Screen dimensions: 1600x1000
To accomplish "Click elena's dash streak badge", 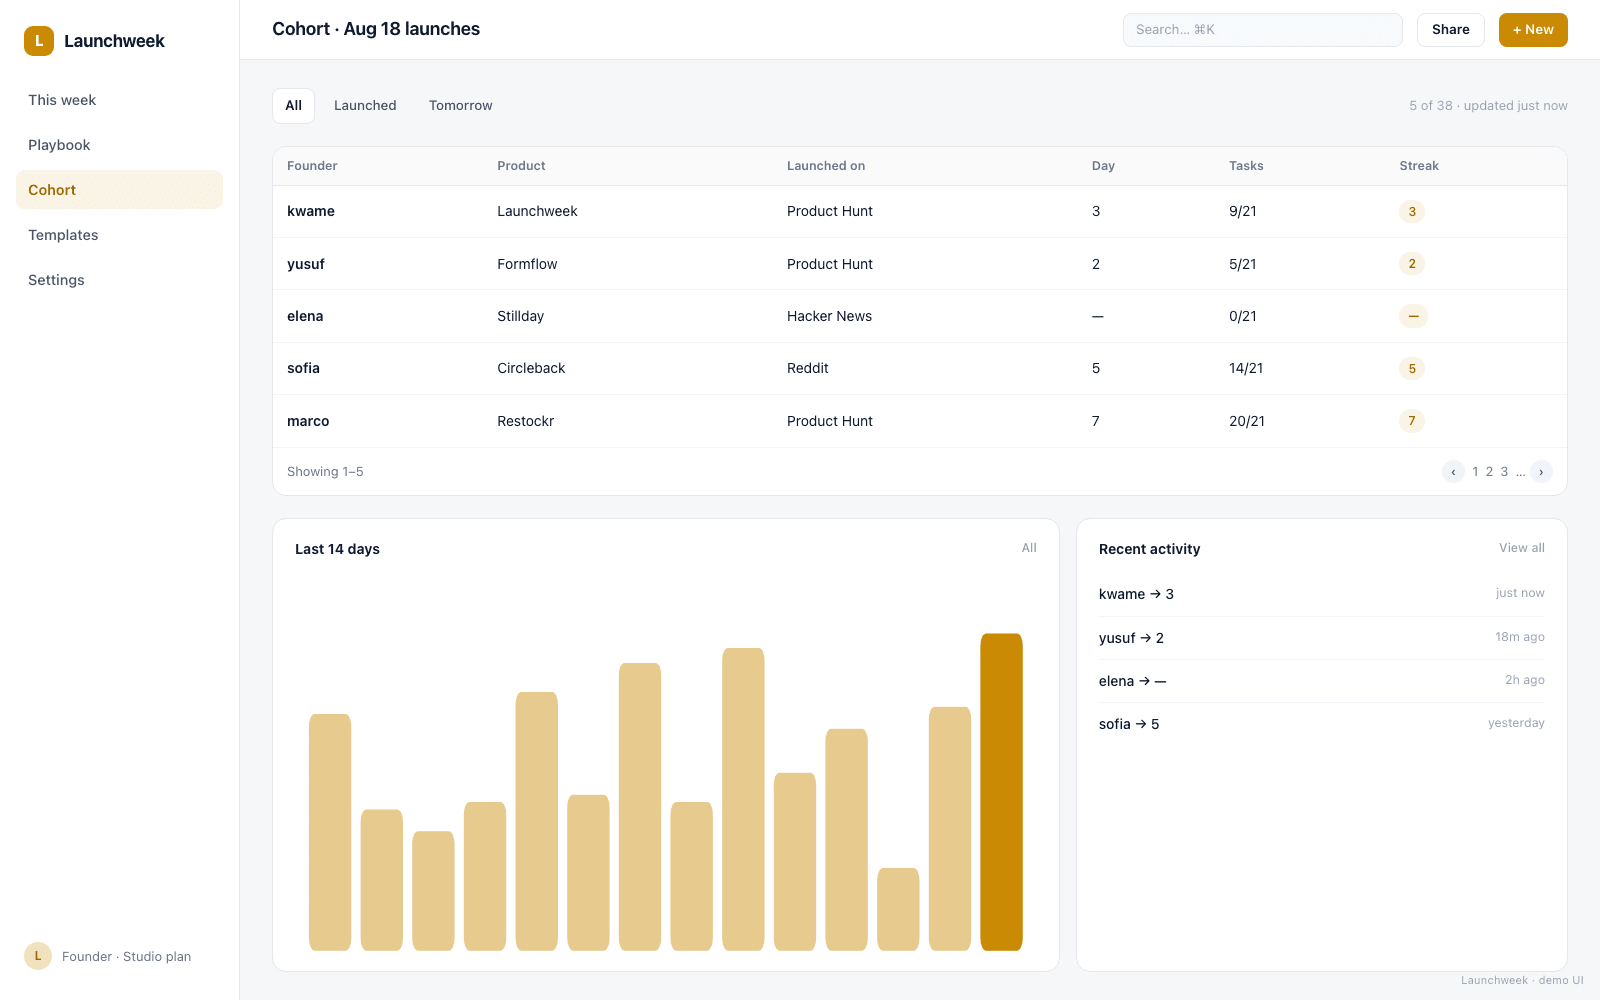I will click(1413, 316).
